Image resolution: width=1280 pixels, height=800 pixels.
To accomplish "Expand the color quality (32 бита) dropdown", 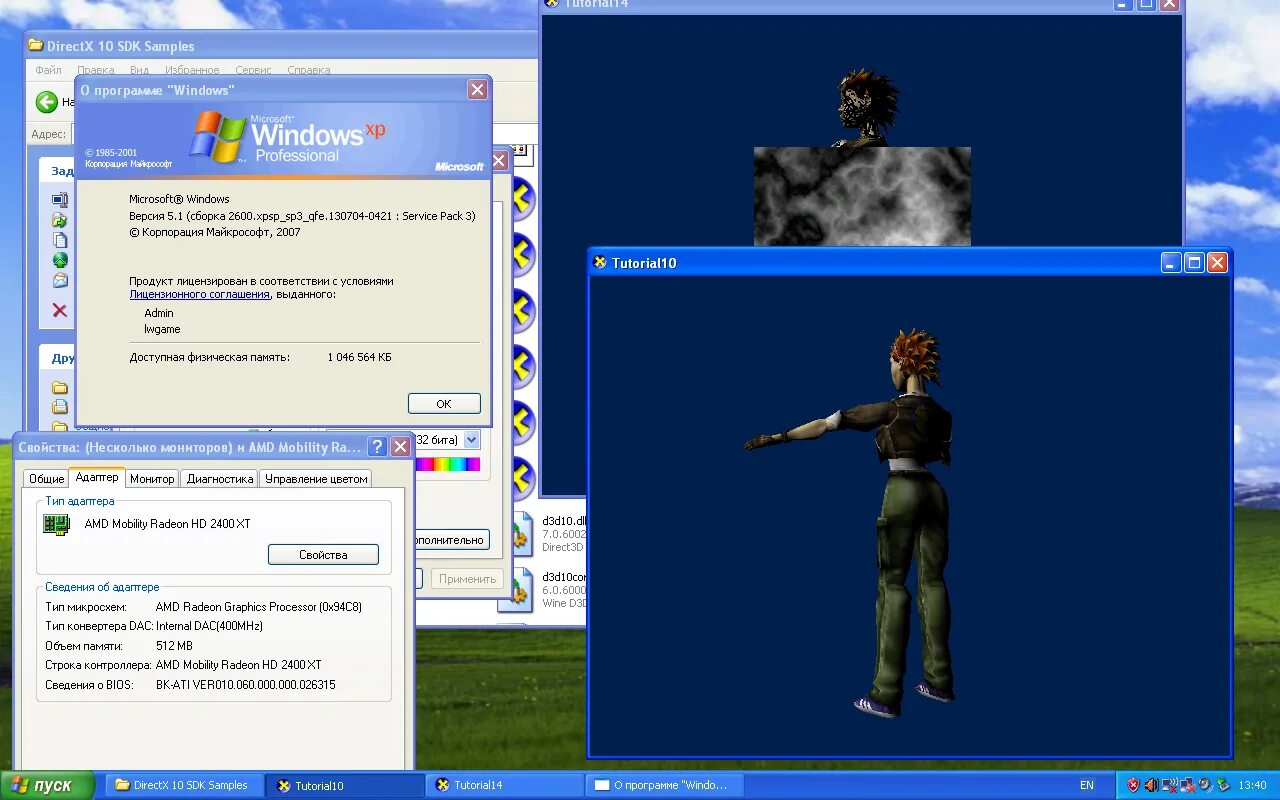I will [471, 440].
